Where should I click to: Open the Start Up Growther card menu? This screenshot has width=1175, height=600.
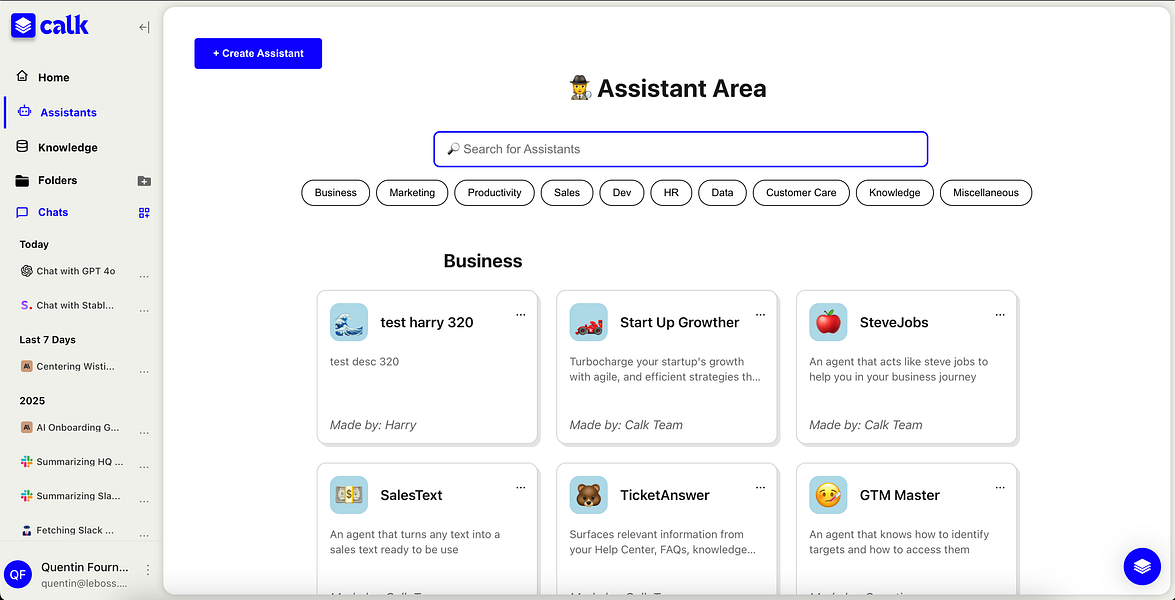pyautogui.click(x=761, y=315)
